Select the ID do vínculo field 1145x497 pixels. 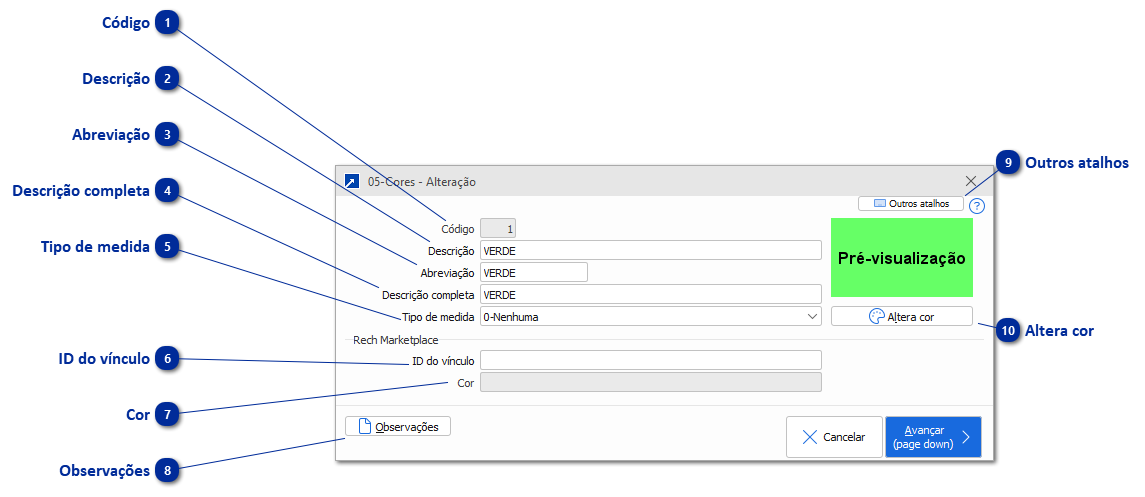pos(651,360)
